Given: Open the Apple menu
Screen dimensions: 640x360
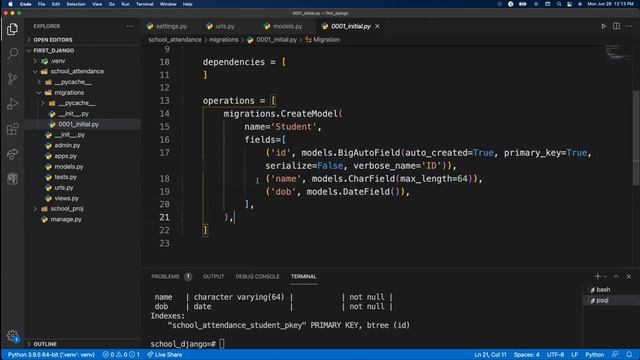Looking at the screenshot, I should (x=10, y=4).
